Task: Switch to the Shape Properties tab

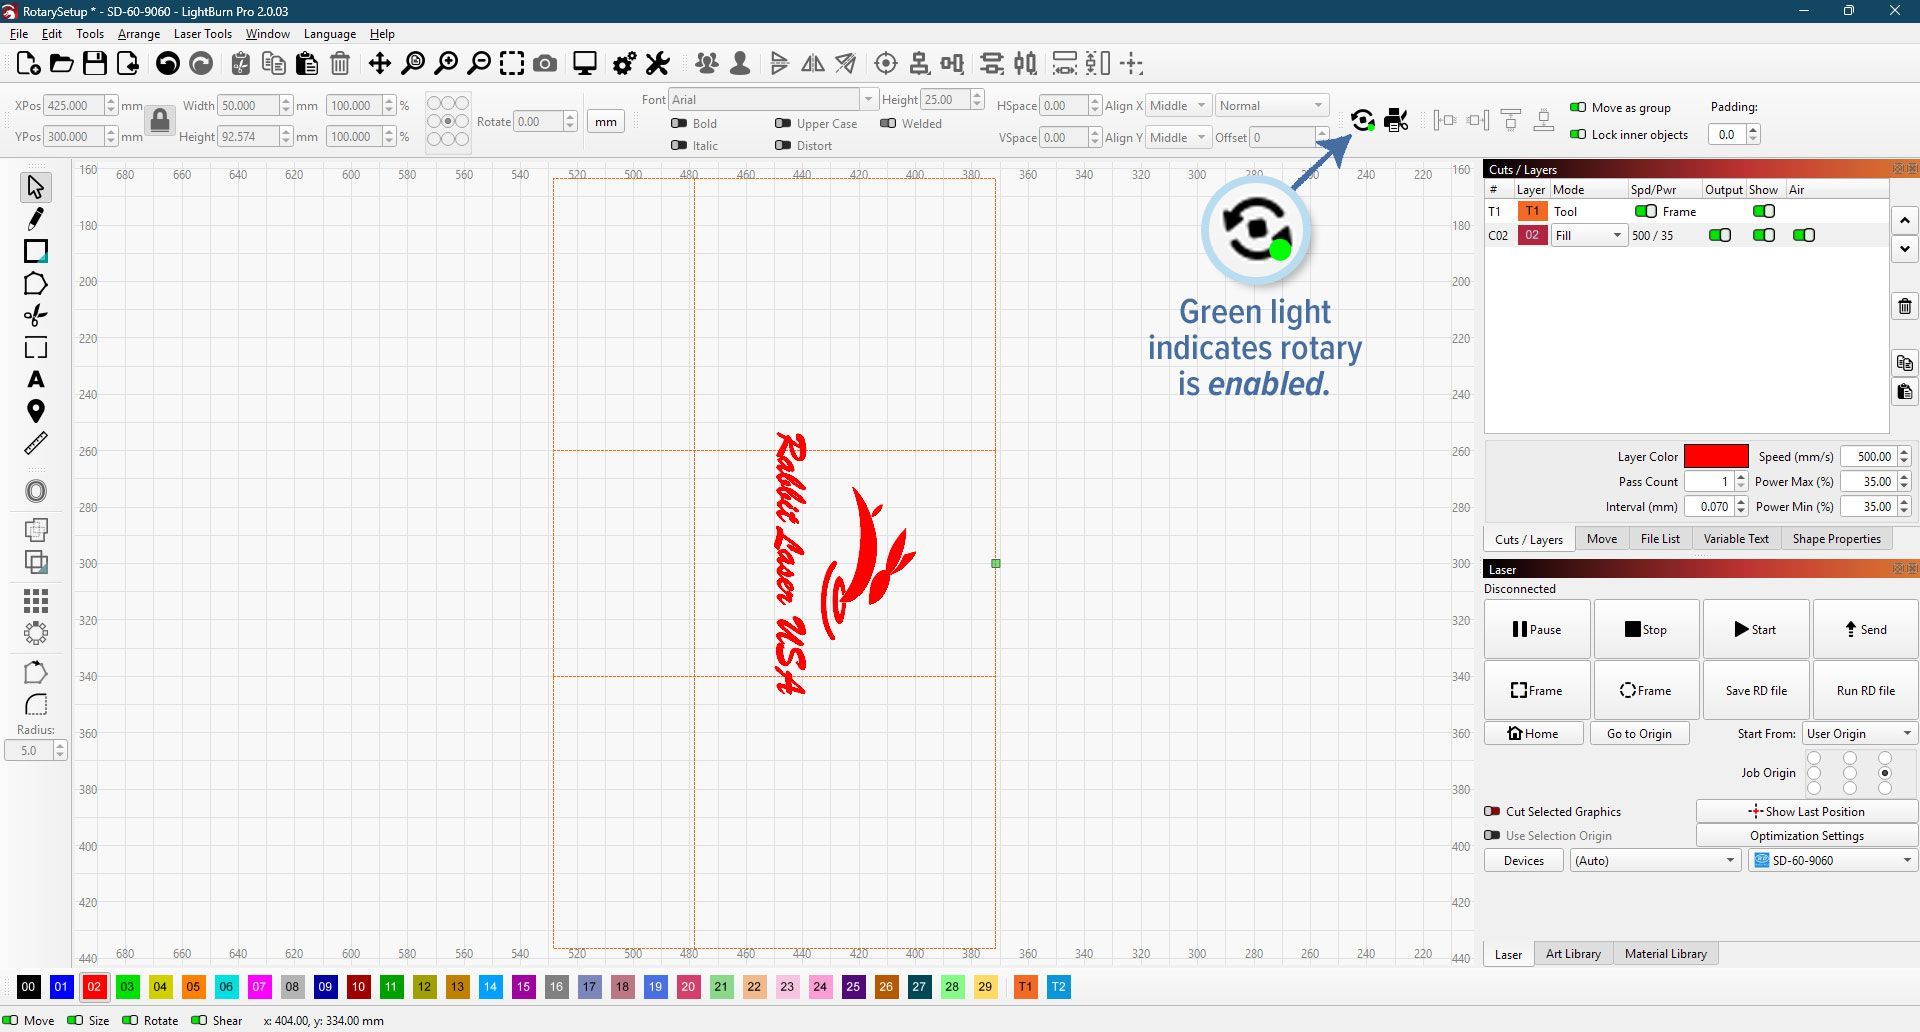Action: point(1836,539)
